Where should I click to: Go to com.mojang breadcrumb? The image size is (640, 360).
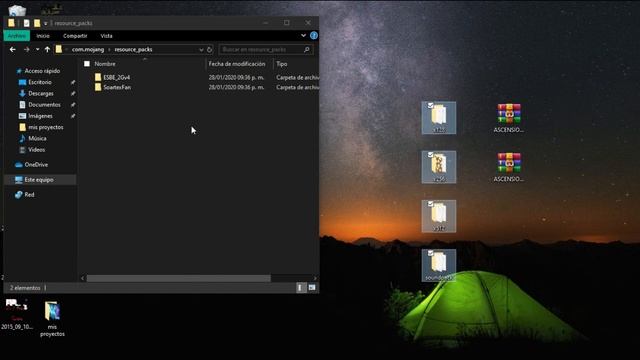pos(88,49)
